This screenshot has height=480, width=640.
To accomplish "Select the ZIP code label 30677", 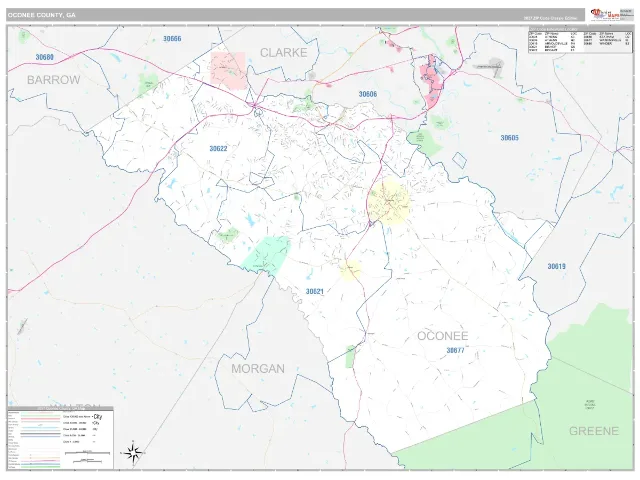I will point(456,351).
